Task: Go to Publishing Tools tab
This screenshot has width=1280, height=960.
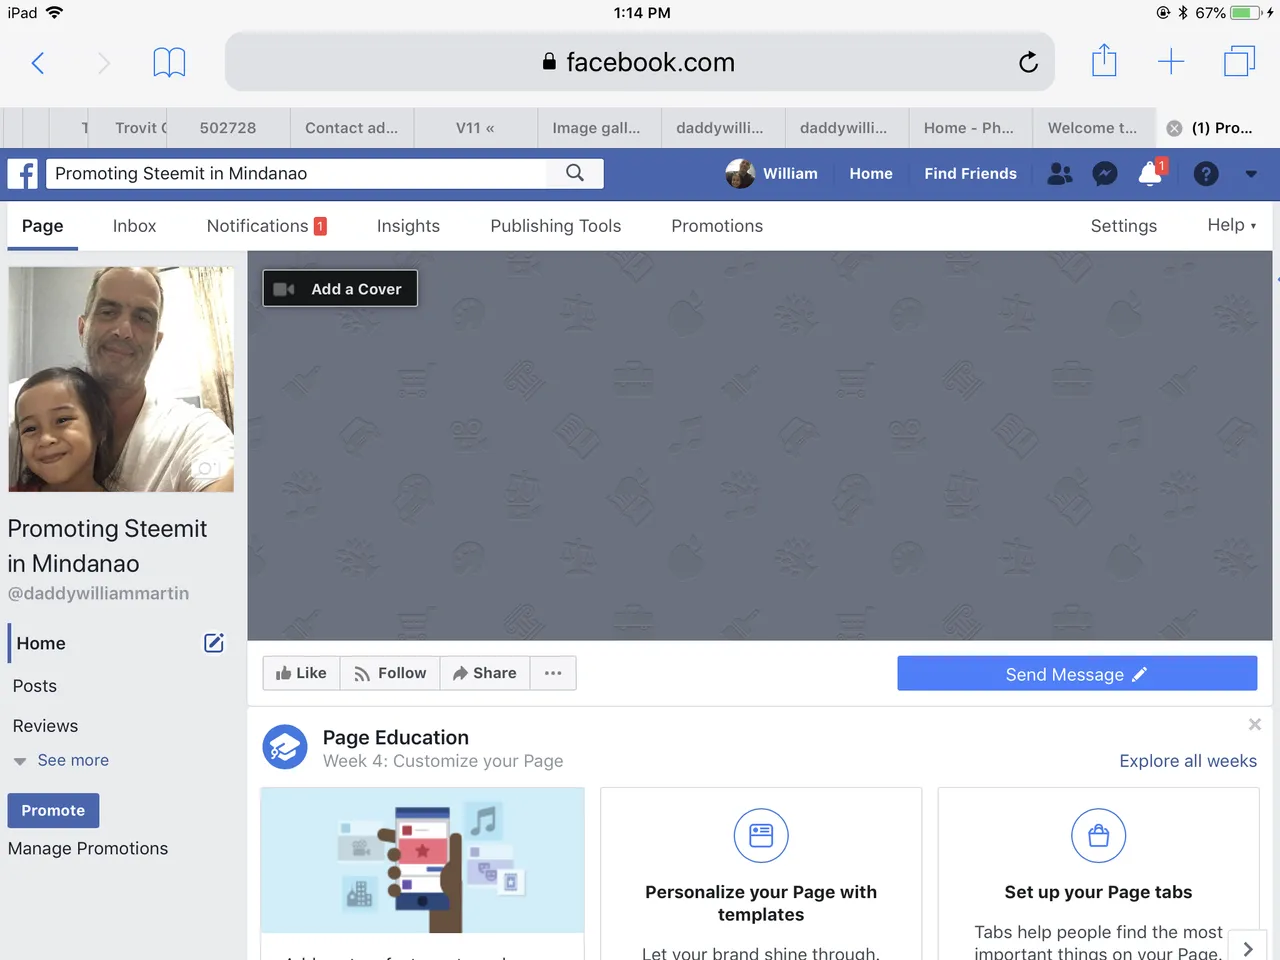Action: point(556,226)
